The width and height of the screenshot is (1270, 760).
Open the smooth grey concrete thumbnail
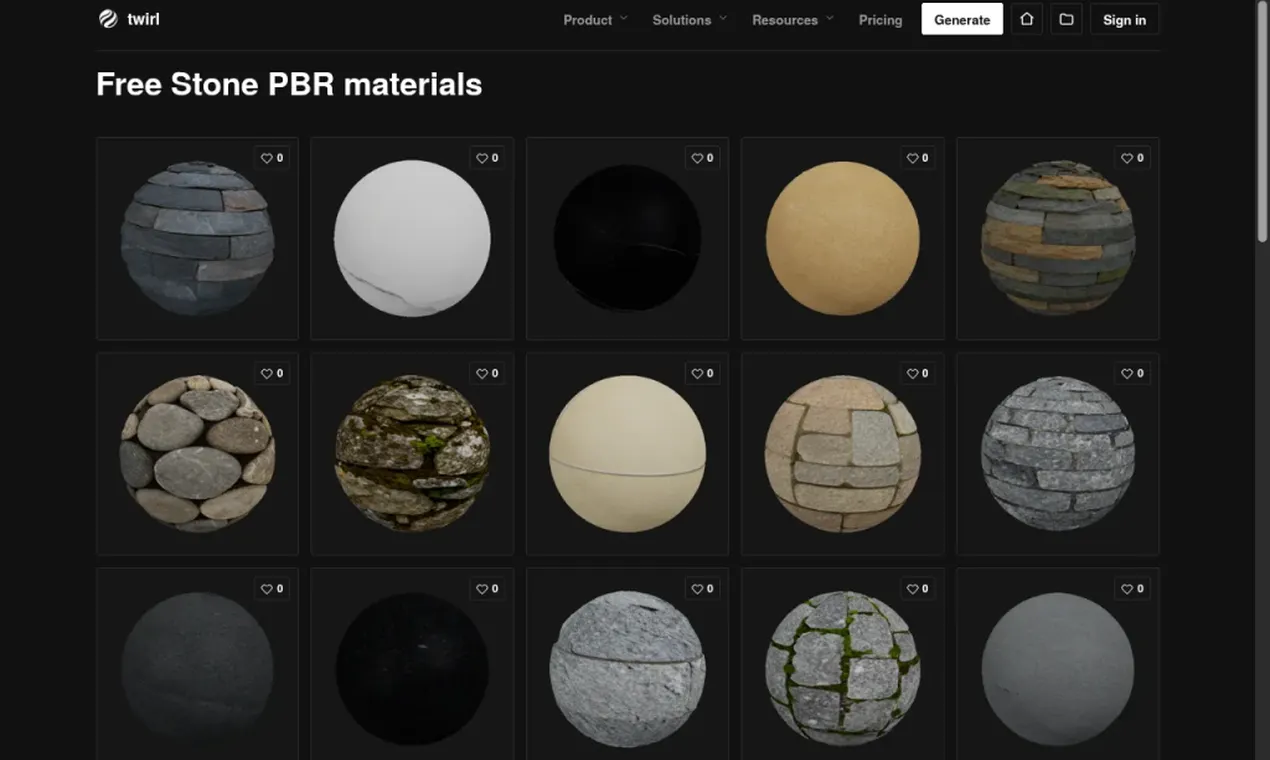1058,664
